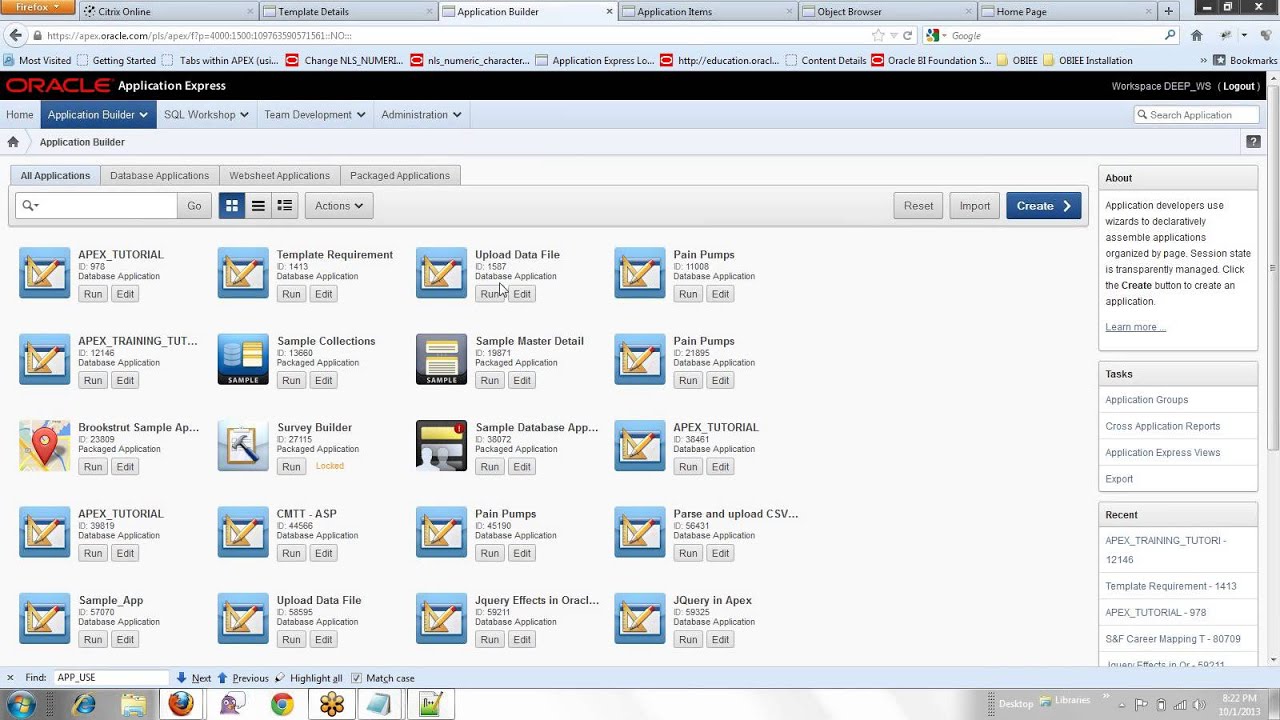Open the Template Requirement application icon
The image size is (1280, 720).
click(243, 273)
